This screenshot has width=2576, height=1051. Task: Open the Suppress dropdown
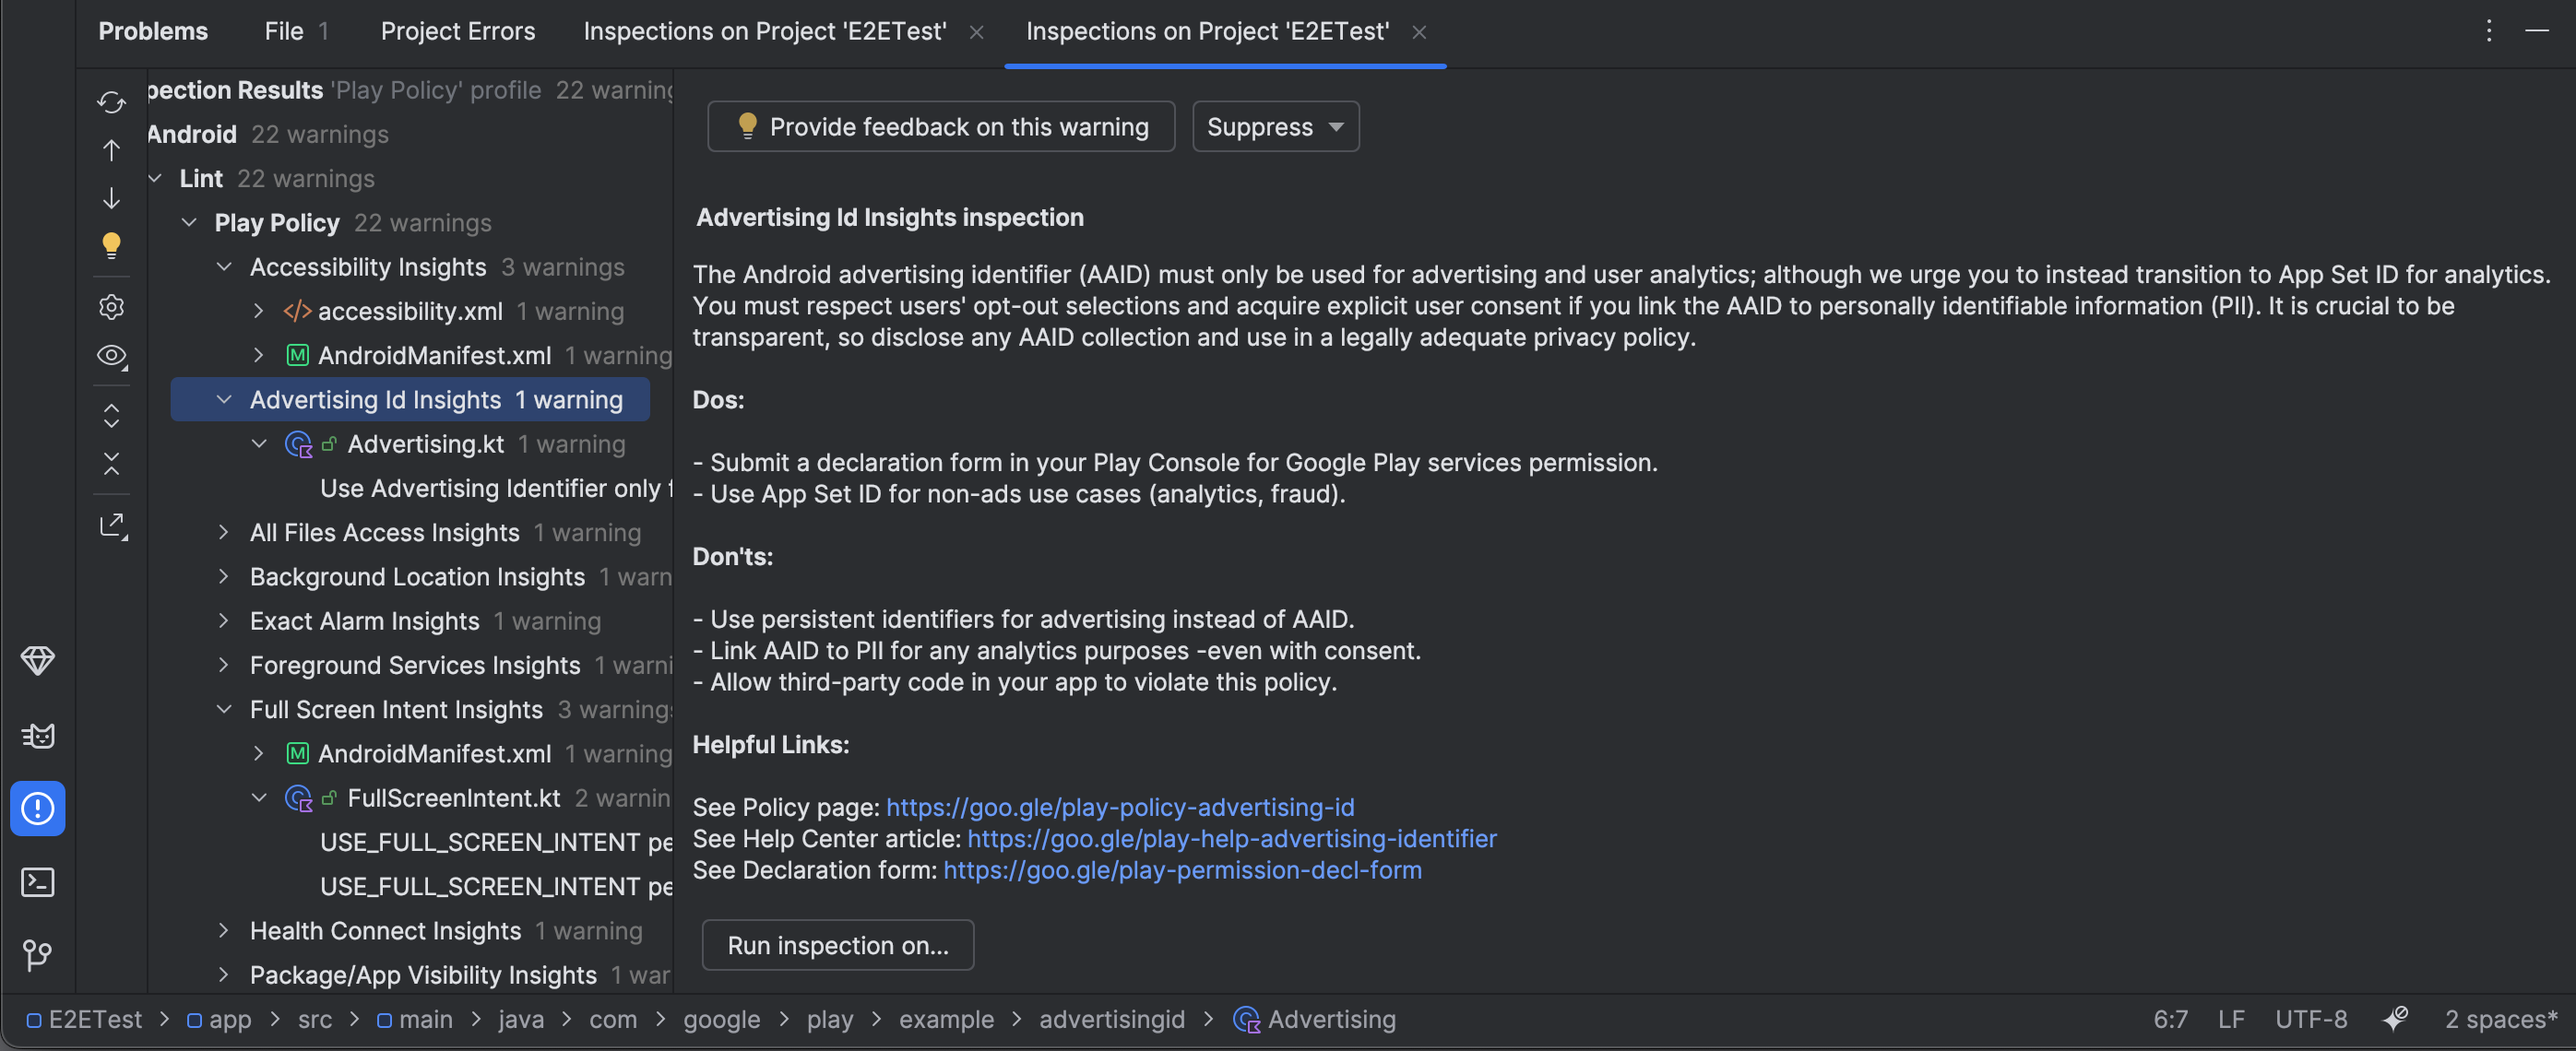tap(1275, 127)
